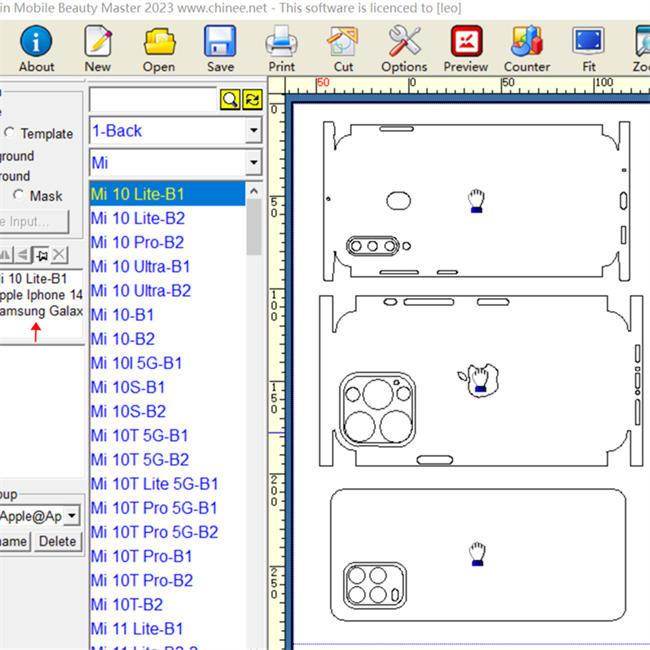This screenshot has width=650, height=650.
Task: Click the Delete button
Action: click(x=58, y=541)
